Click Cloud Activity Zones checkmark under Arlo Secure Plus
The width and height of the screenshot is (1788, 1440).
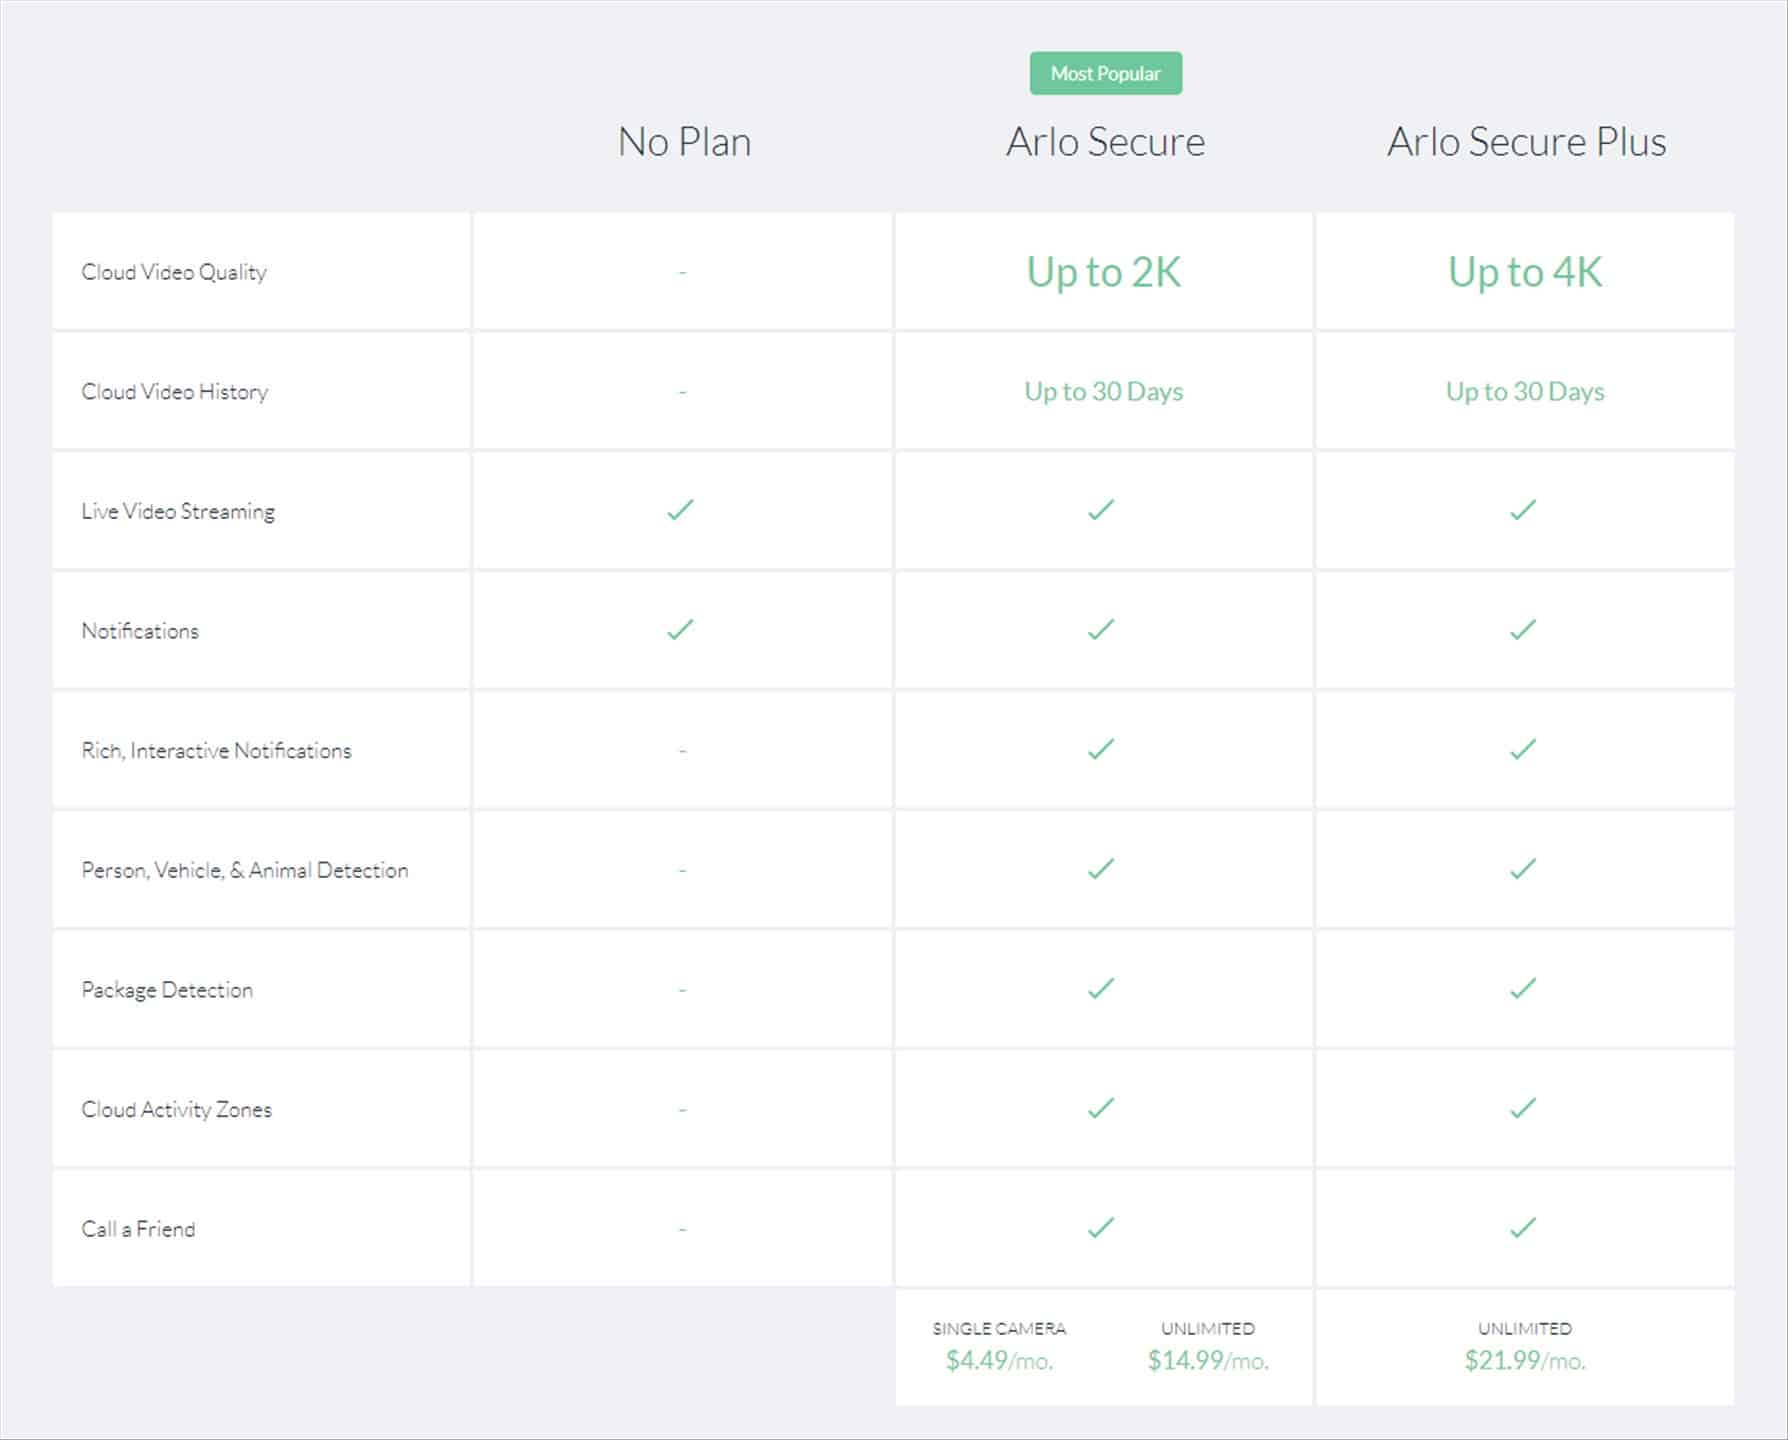(1523, 1108)
